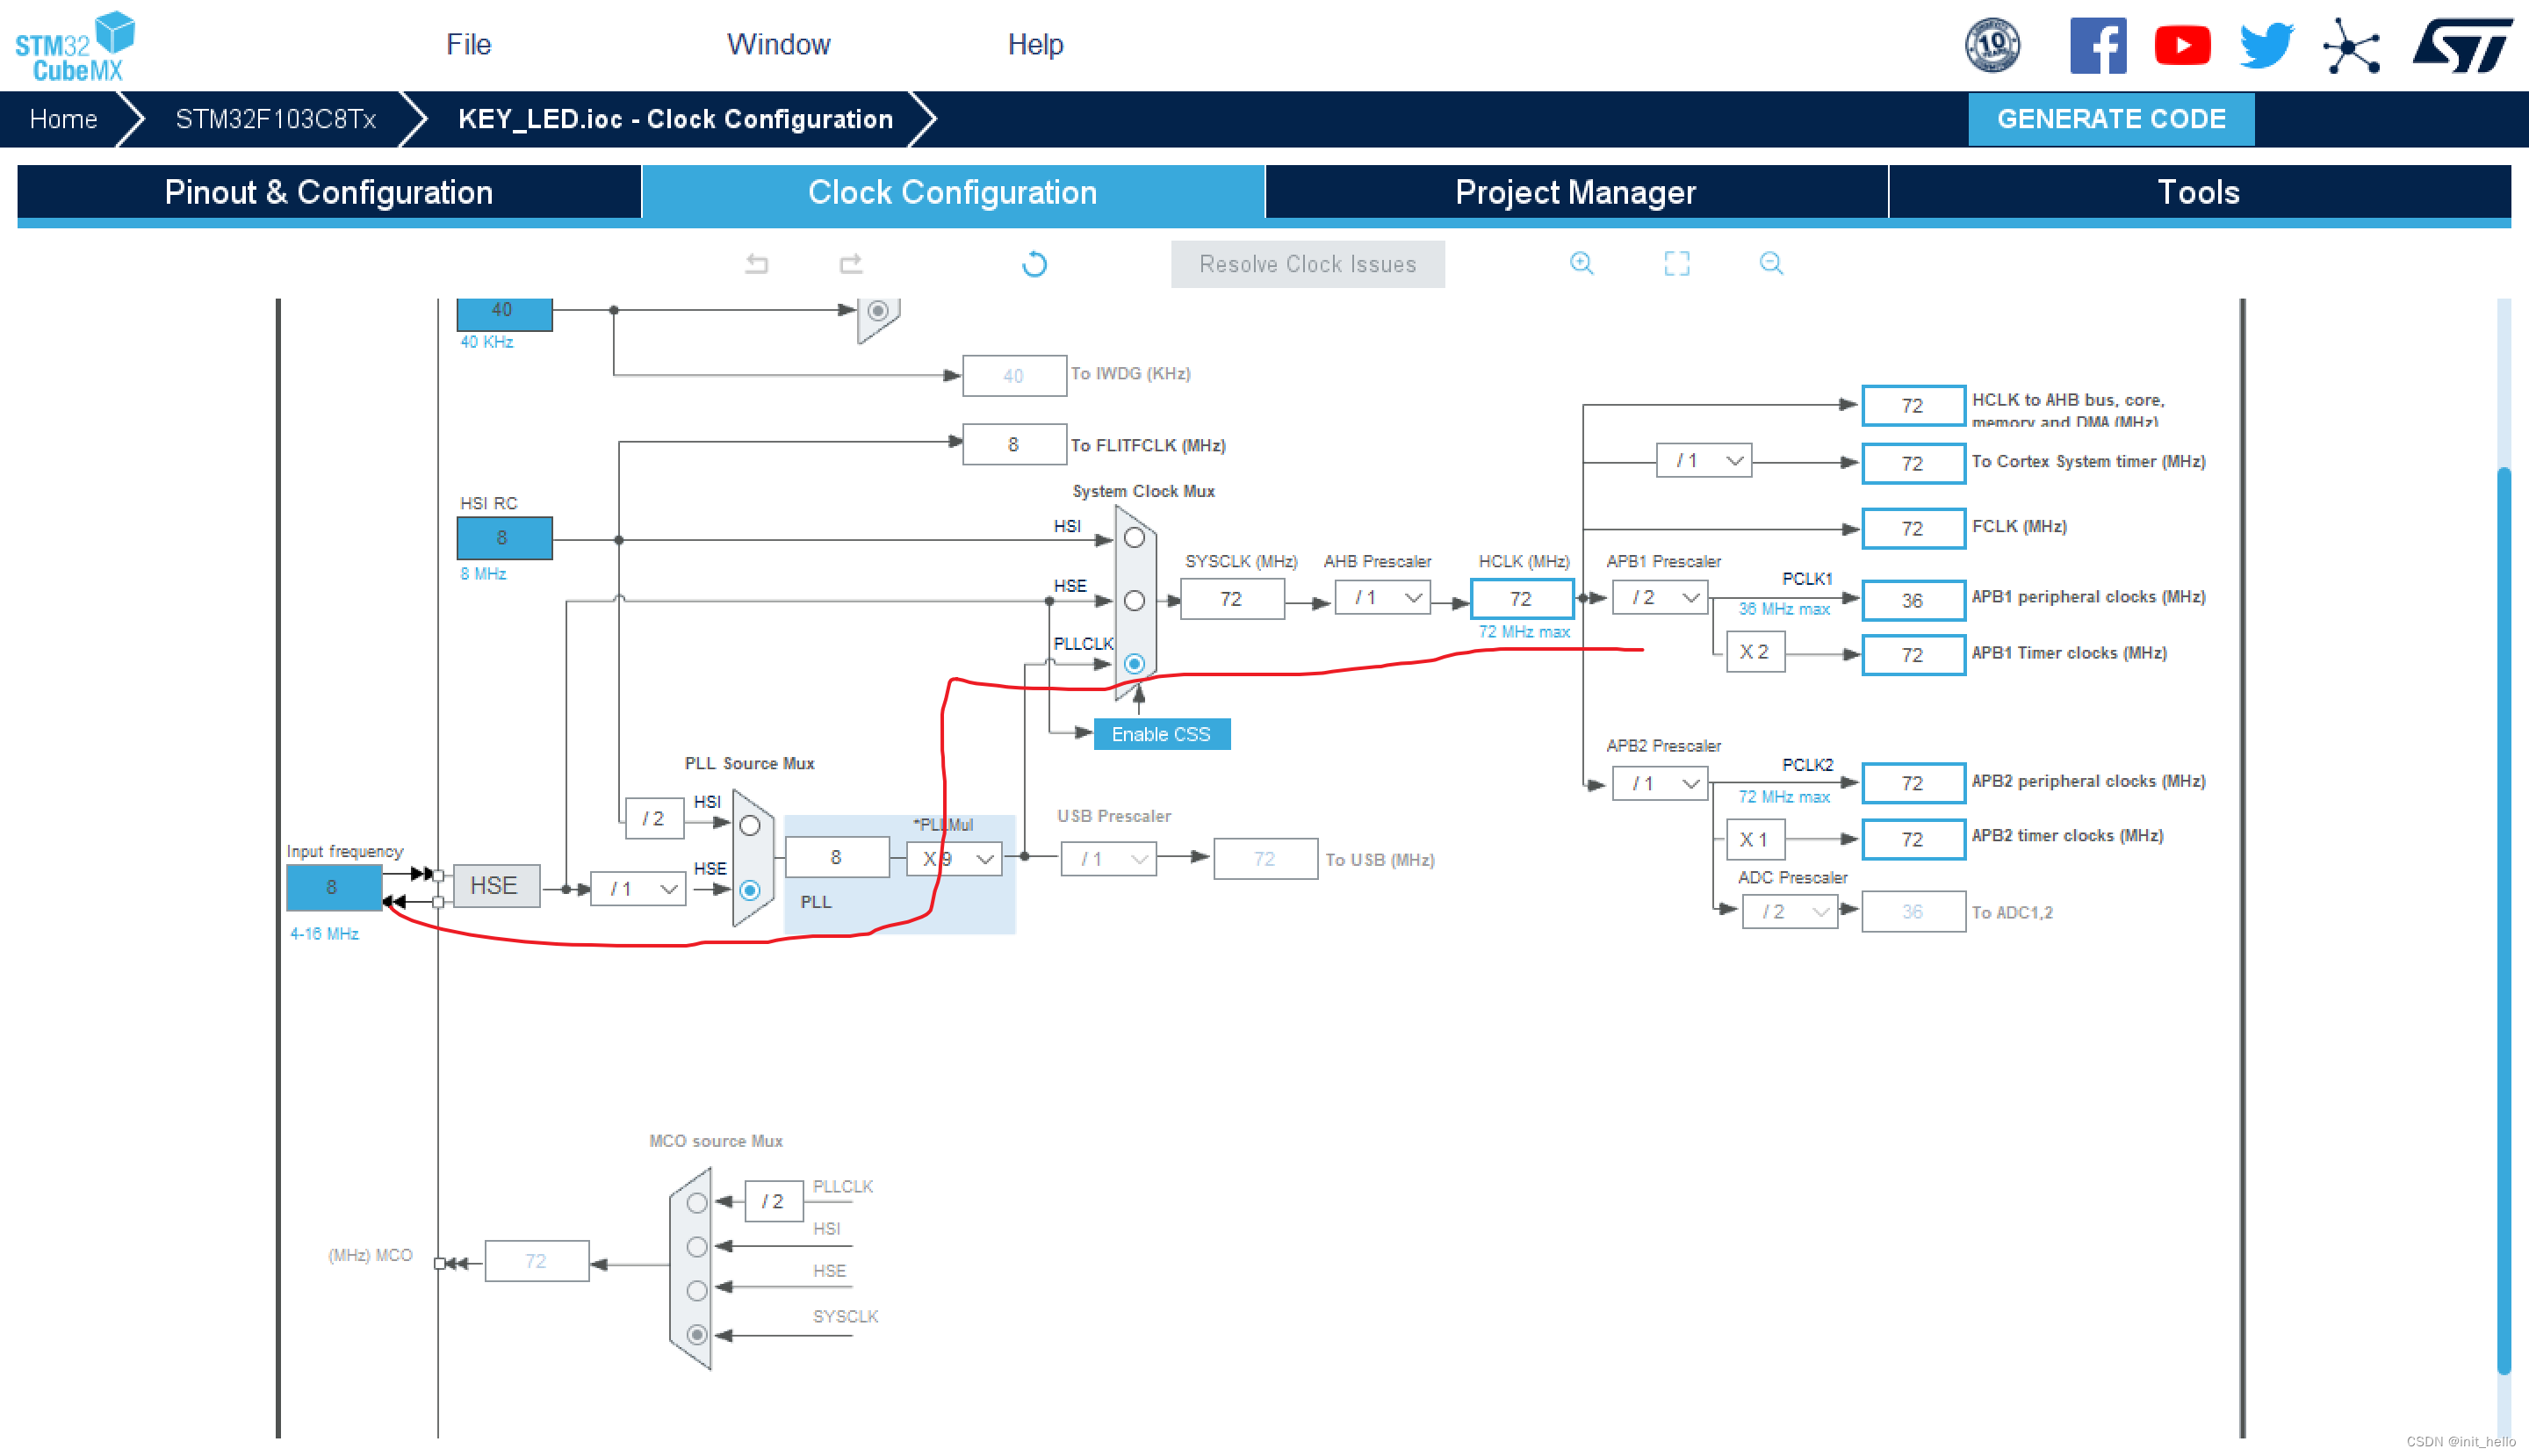The image size is (2529, 1456).
Task: Click the redo arrow icon
Action: coord(851,264)
